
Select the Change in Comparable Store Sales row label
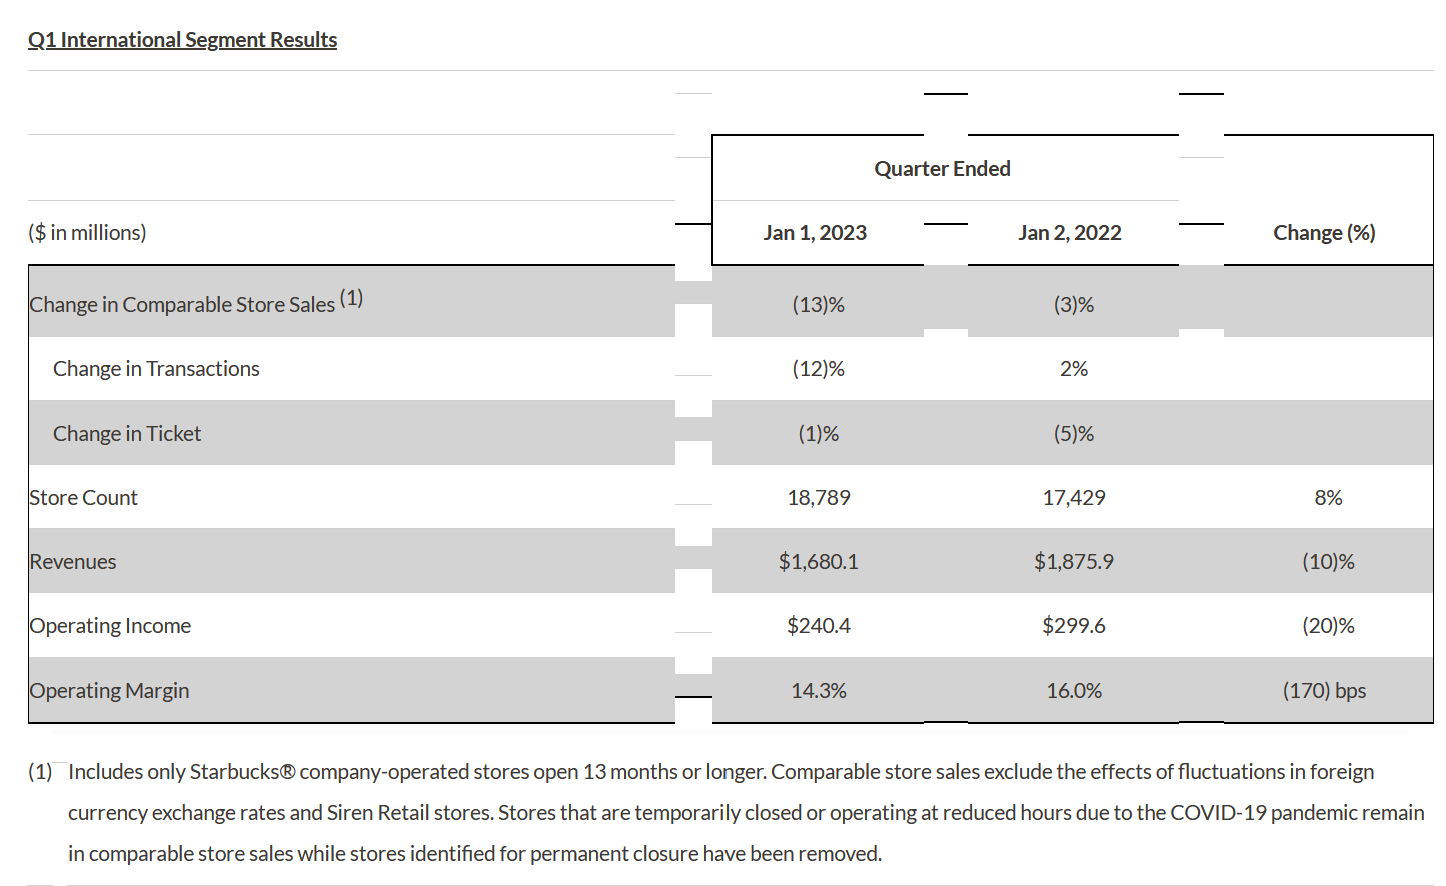click(182, 305)
